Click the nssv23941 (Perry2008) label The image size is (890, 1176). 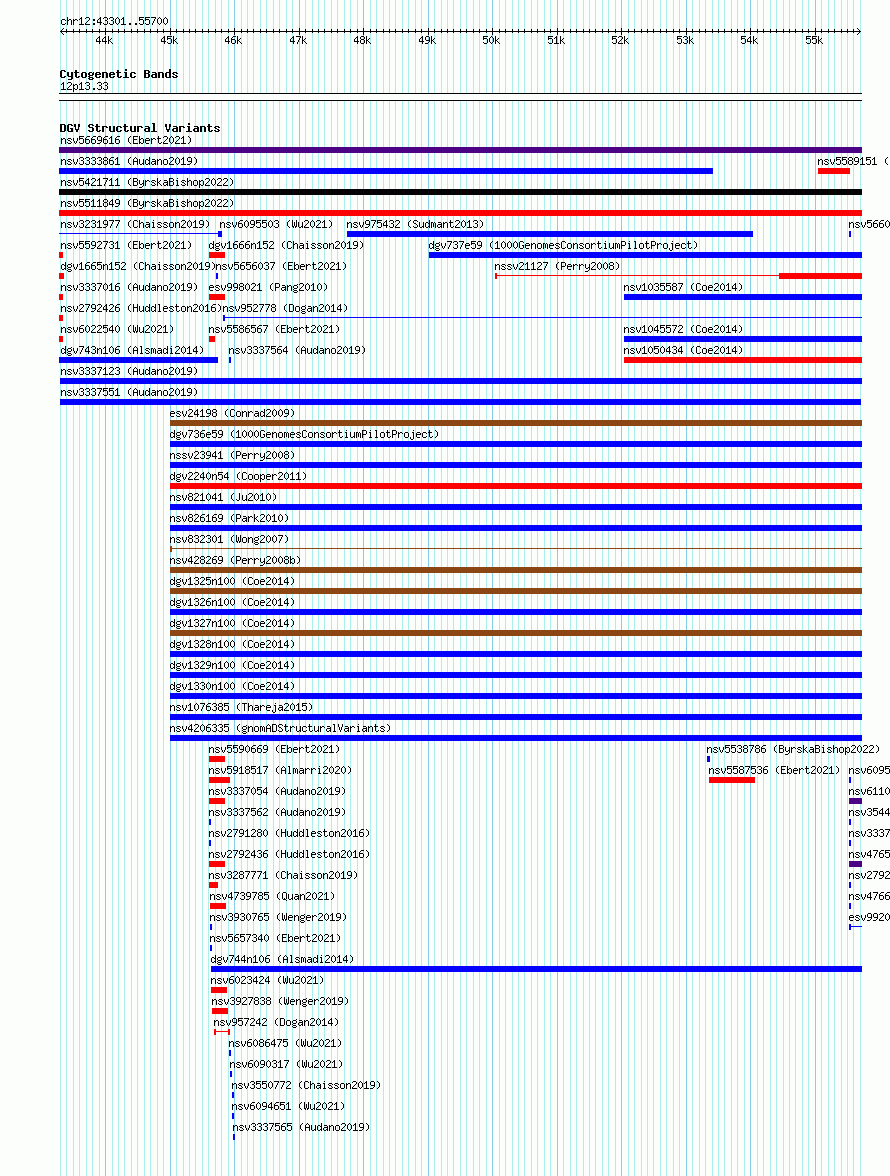click(x=232, y=455)
